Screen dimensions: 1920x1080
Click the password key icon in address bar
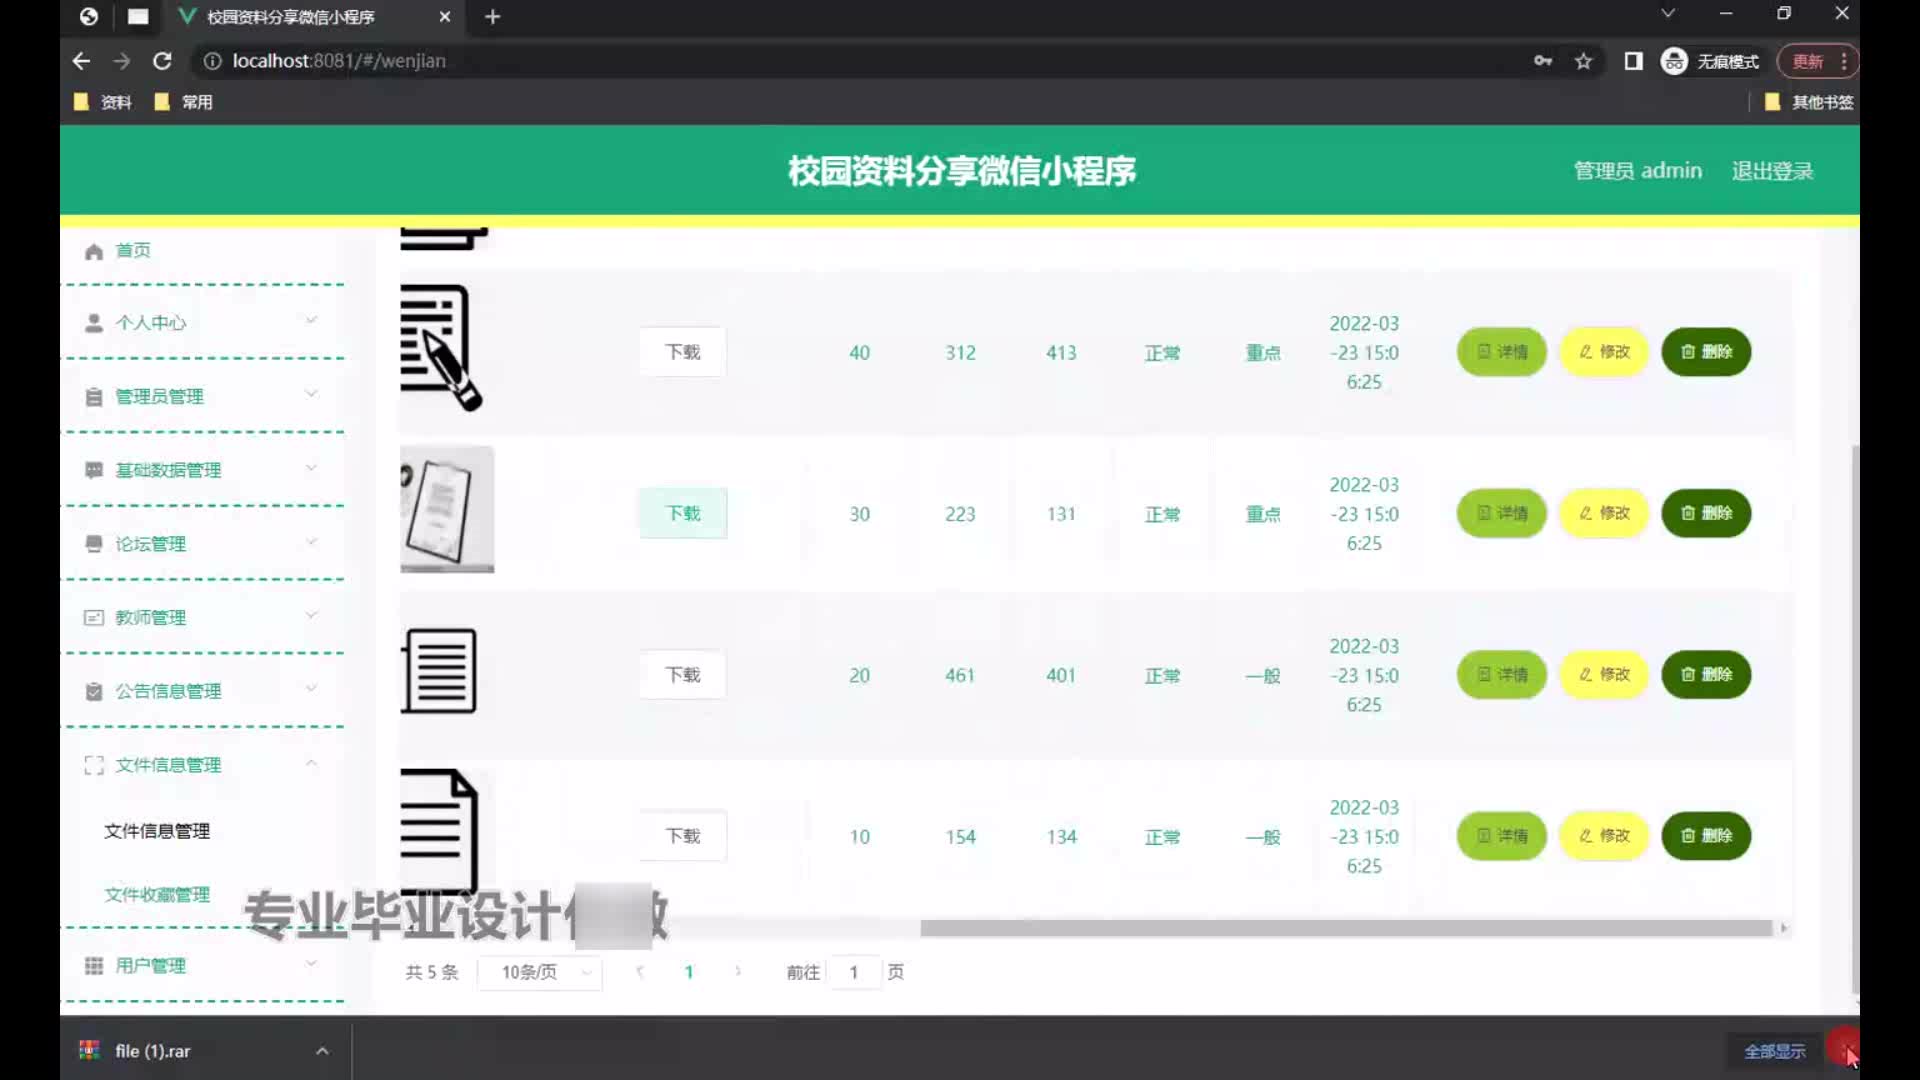coord(1543,61)
